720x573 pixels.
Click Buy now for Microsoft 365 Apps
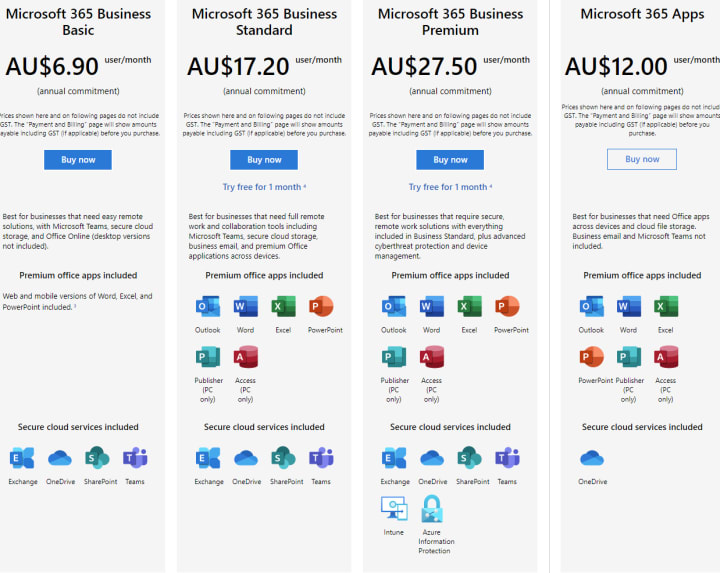click(642, 159)
